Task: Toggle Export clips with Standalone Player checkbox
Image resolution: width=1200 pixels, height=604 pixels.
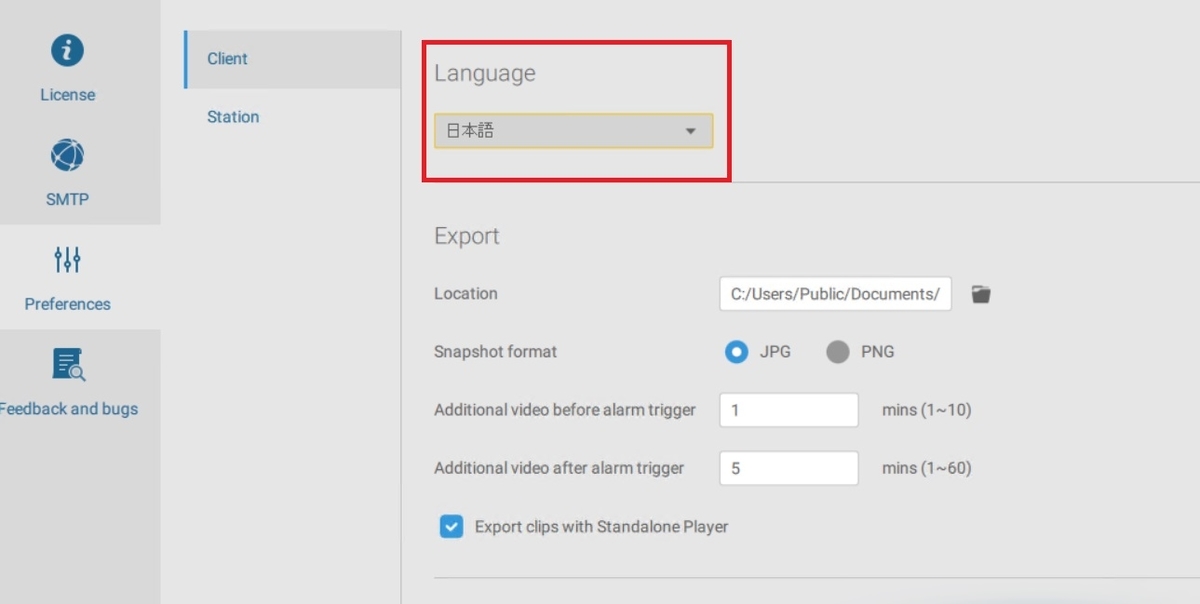Action: 452,526
